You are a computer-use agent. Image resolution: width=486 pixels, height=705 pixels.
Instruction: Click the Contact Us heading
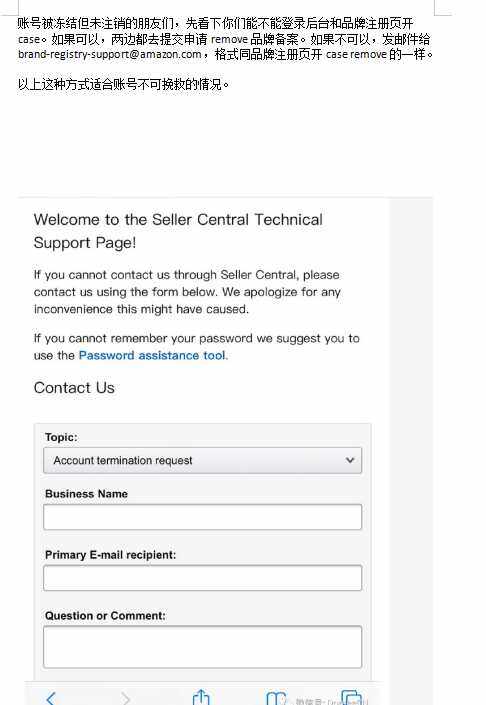(74, 388)
